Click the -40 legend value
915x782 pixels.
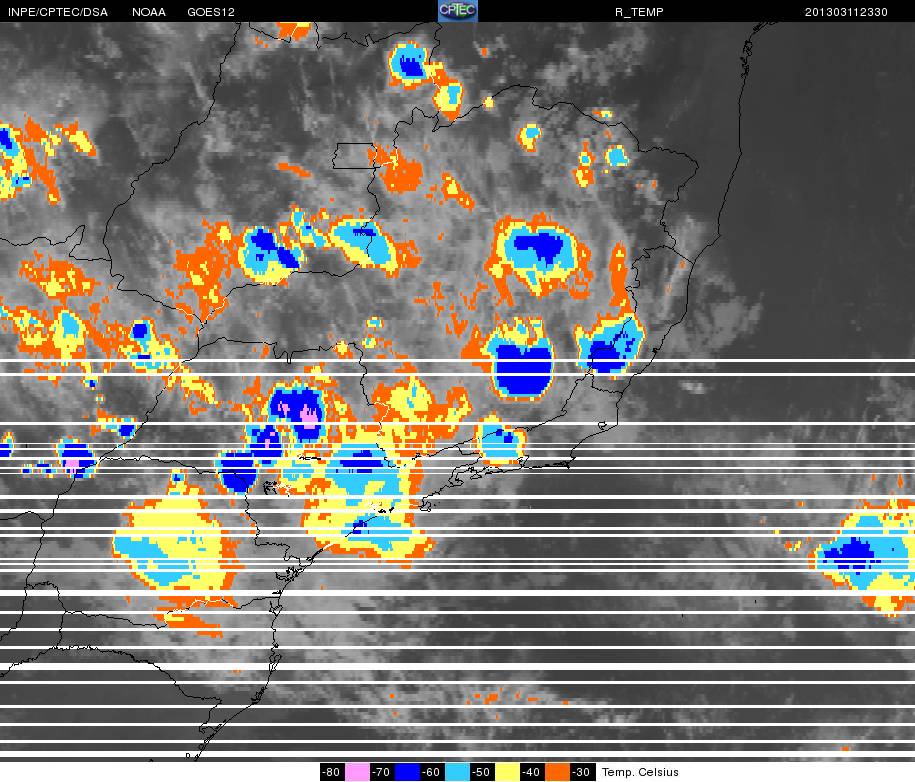point(532,772)
